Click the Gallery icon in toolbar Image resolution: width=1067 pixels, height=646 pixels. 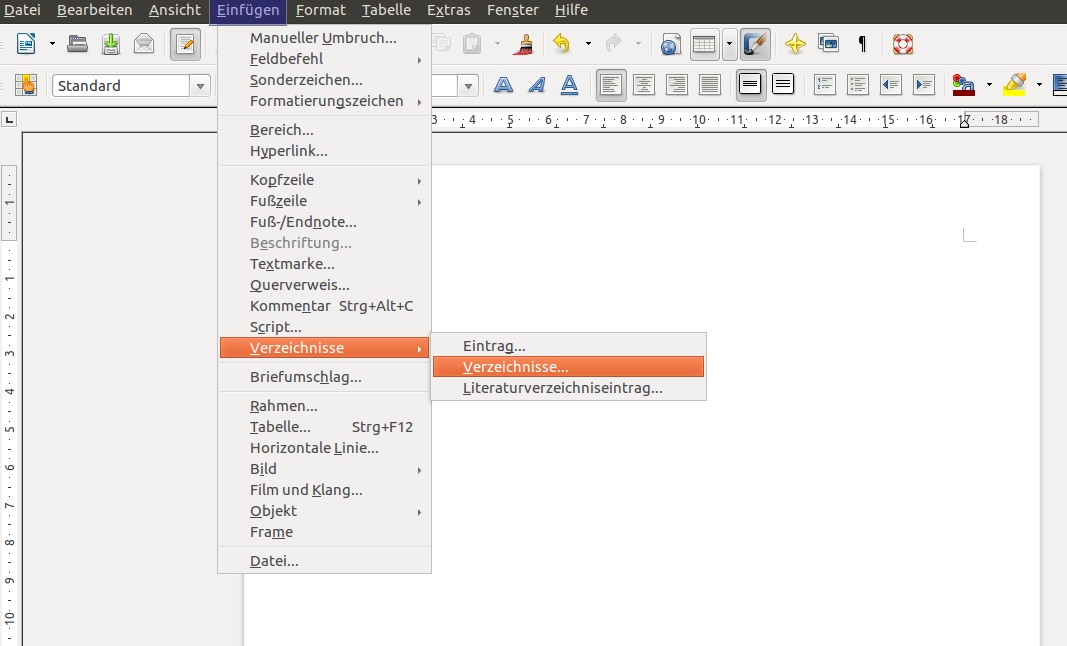[x=828, y=44]
